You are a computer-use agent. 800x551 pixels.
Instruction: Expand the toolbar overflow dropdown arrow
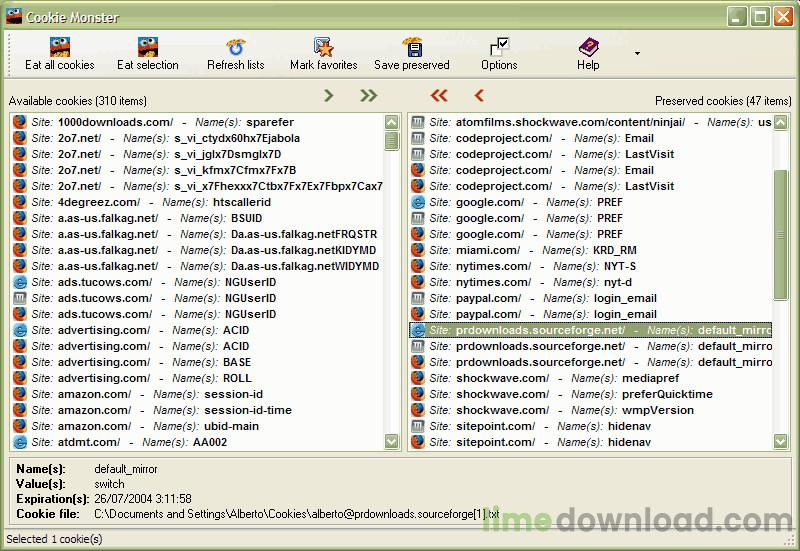[x=637, y=53]
